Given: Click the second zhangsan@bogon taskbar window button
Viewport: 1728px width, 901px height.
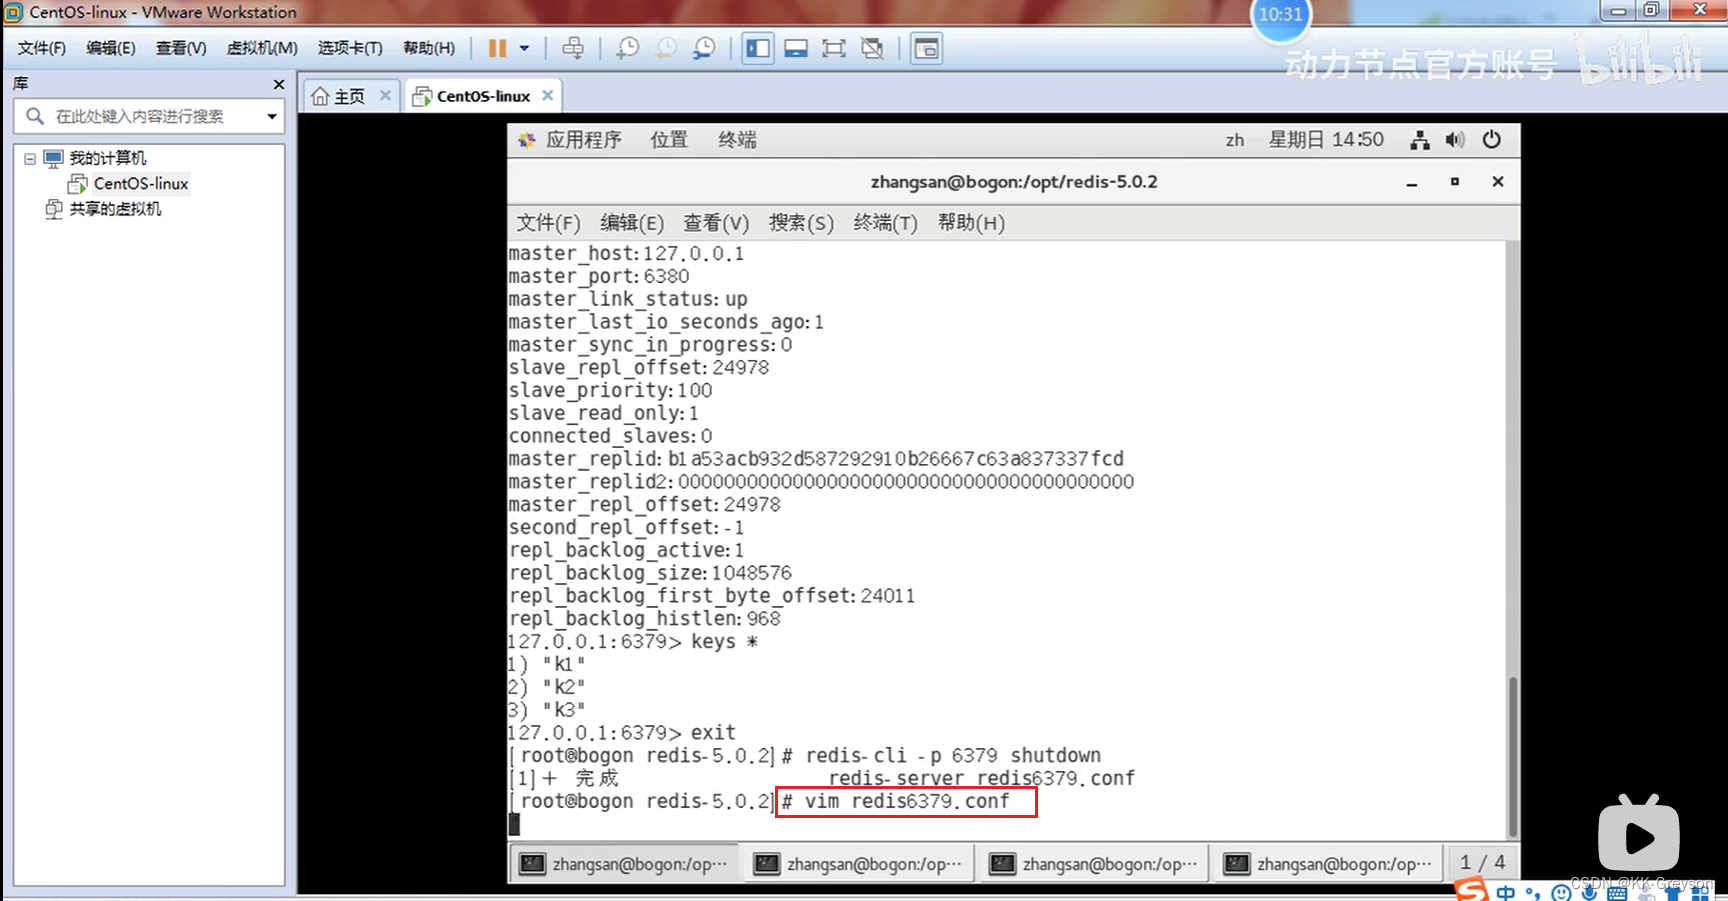Looking at the screenshot, I should [x=860, y=864].
